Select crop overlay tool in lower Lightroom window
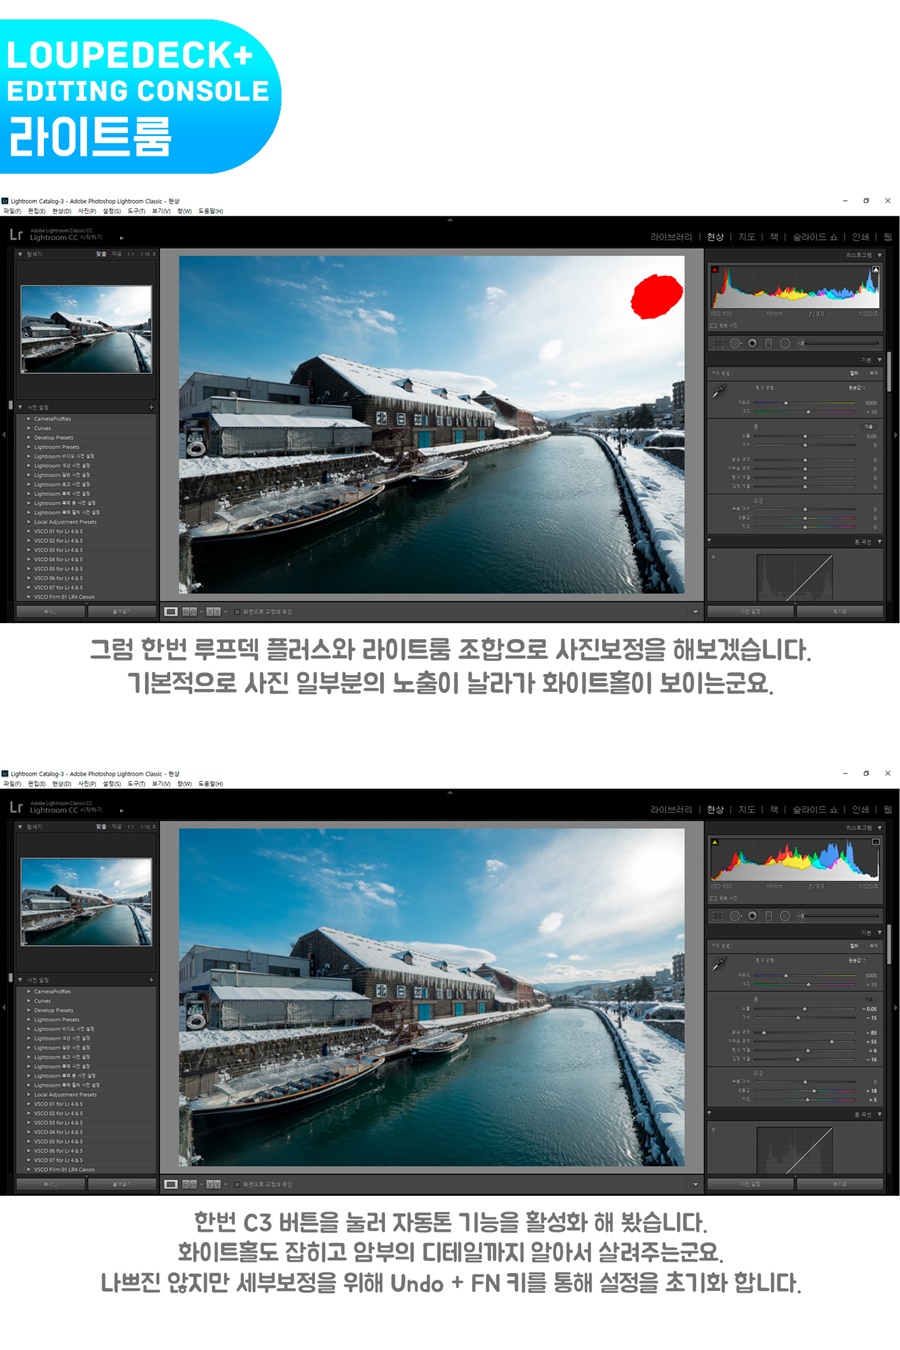The width and height of the screenshot is (900, 1350). (718, 916)
